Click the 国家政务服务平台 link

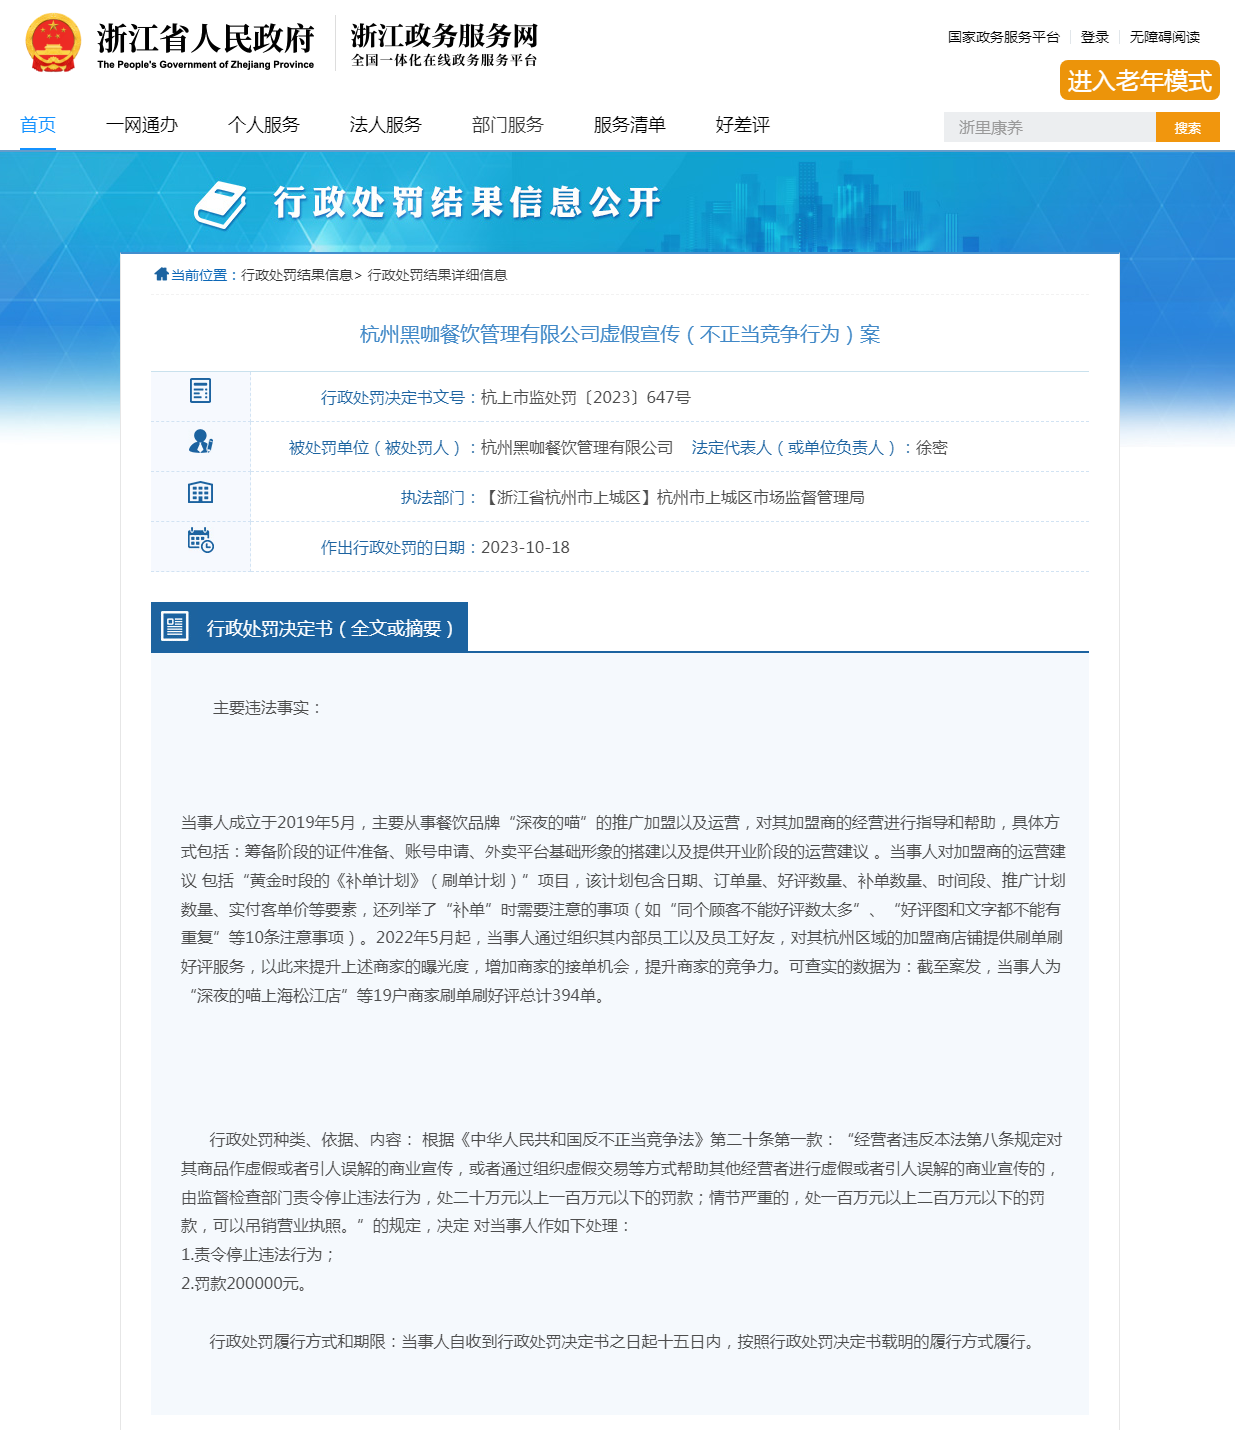pyautogui.click(x=1004, y=37)
